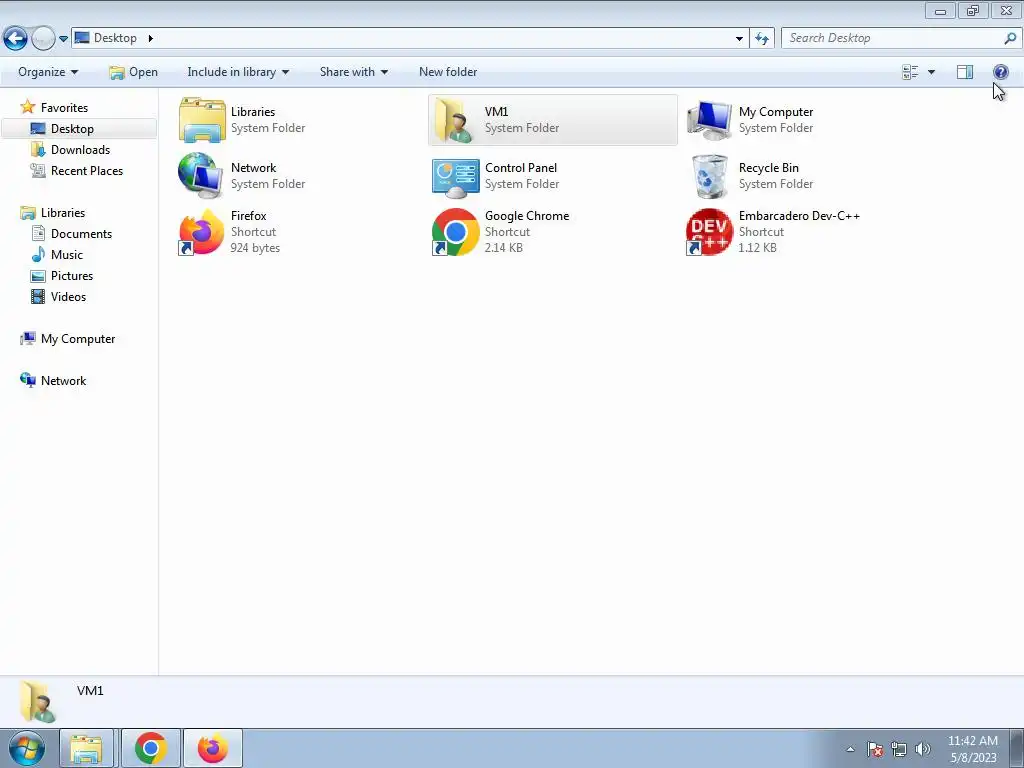The width and height of the screenshot is (1024, 768).
Task: Expand the address bar history dropdown
Action: pyautogui.click(x=739, y=39)
